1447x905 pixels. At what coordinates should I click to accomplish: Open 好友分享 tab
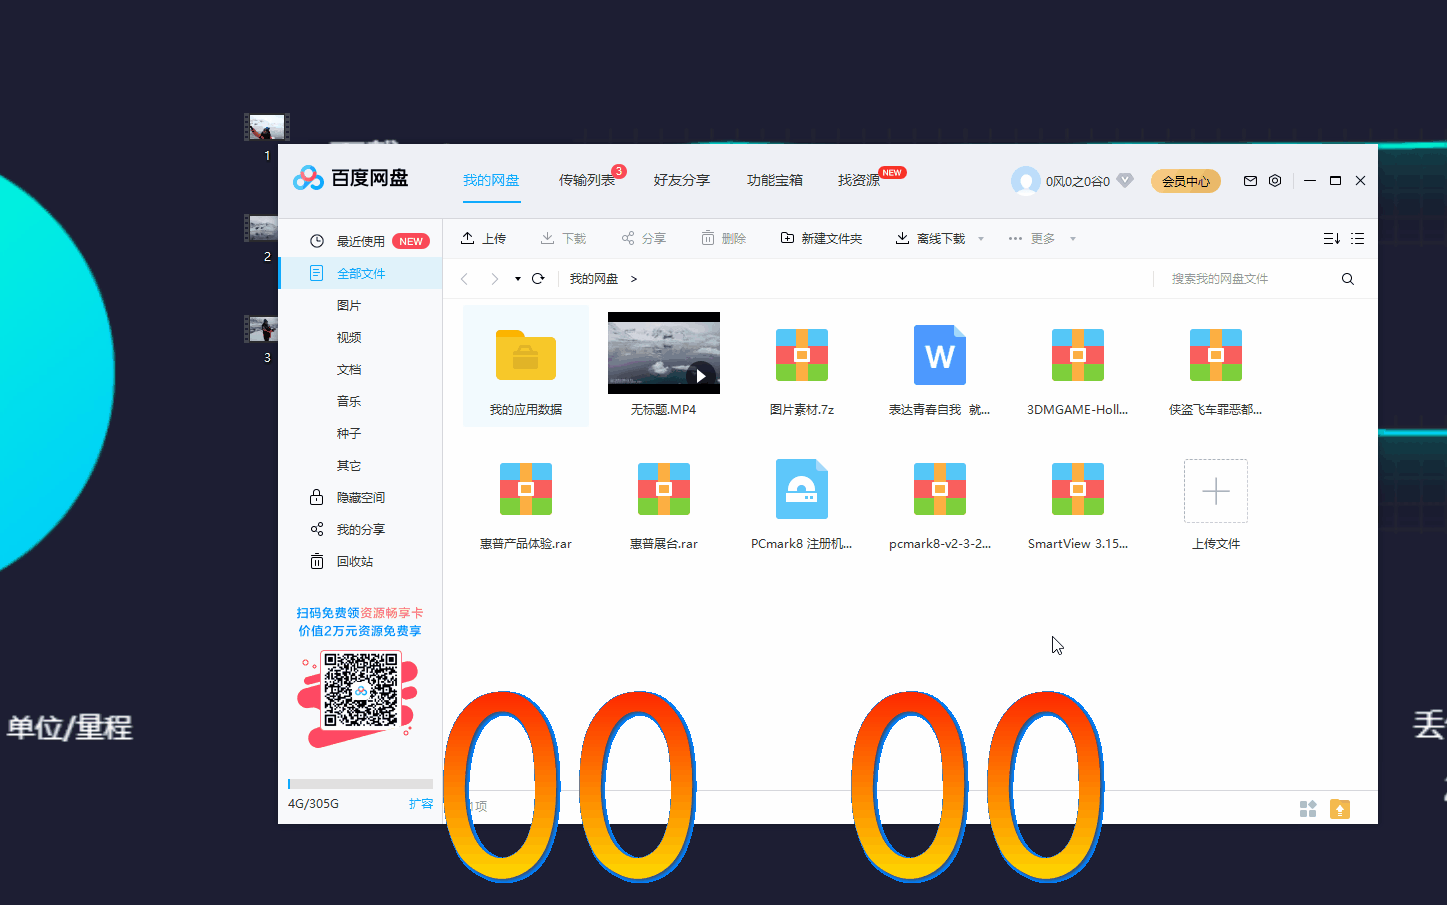coord(682,180)
